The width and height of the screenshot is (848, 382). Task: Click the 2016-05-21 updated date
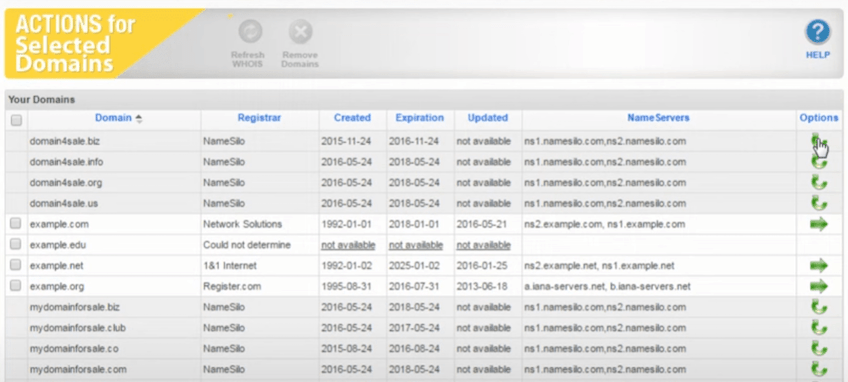click(x=482, y=224)
